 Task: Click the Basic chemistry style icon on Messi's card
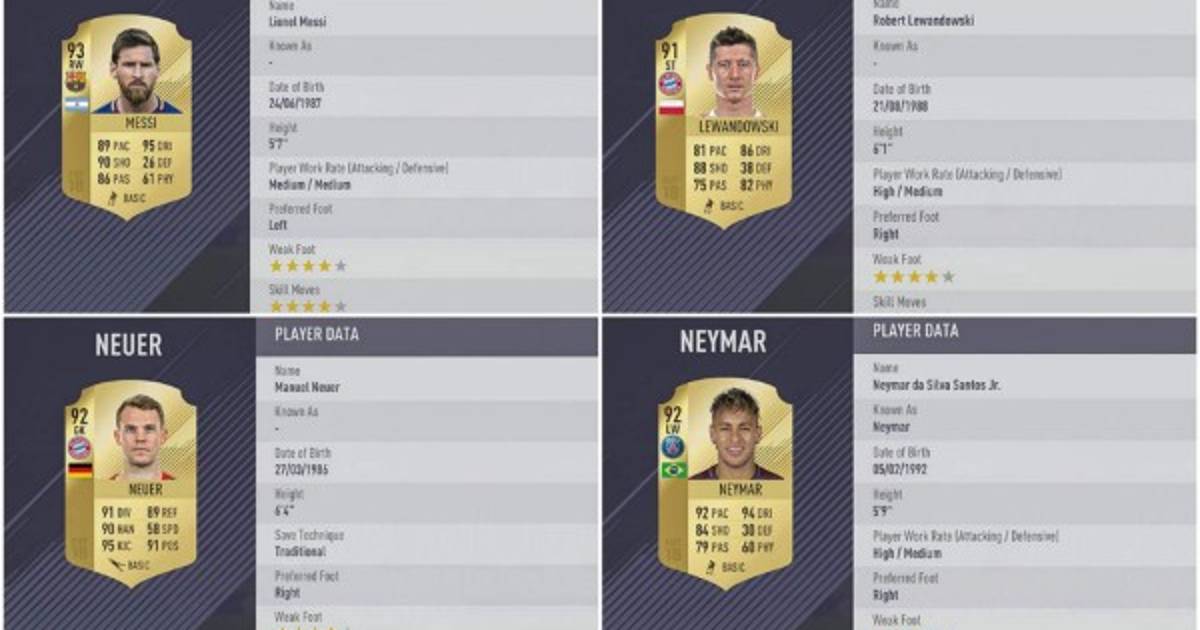[112, 198]
